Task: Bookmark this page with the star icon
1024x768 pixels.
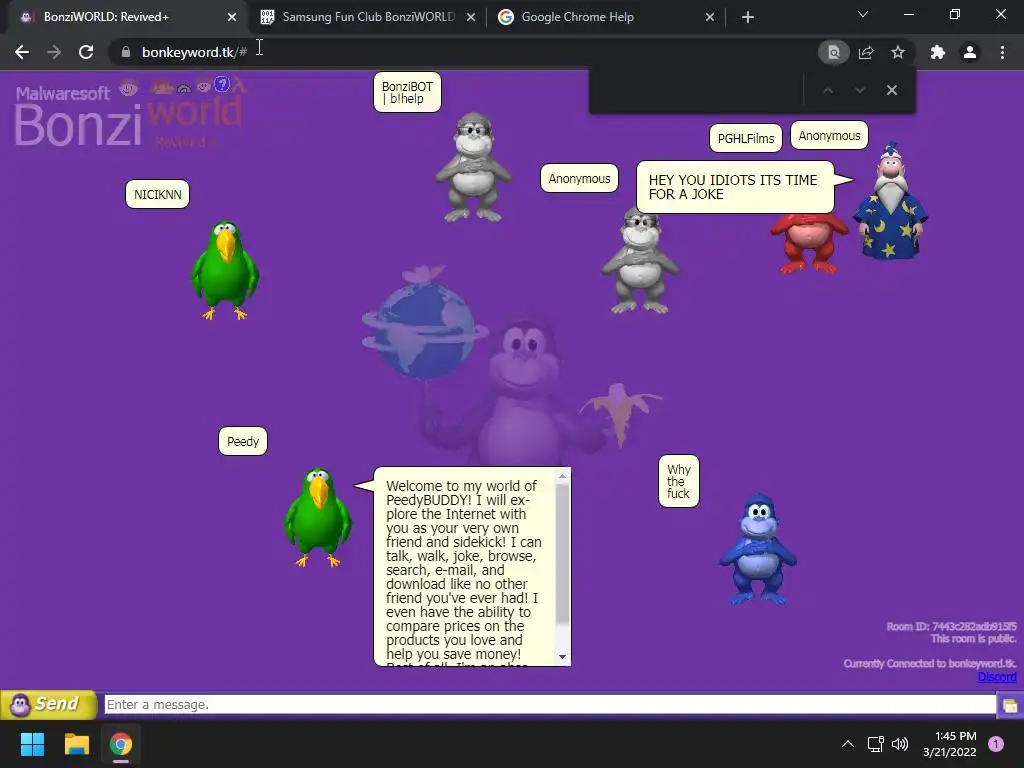Action: point(898,52)
